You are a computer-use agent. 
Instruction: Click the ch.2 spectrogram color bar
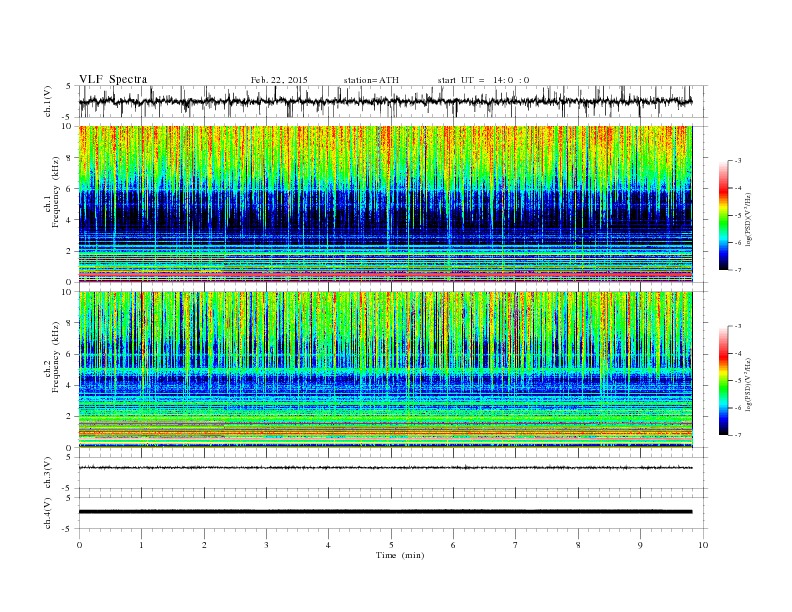pyautogui.click(x=724, y=380)
